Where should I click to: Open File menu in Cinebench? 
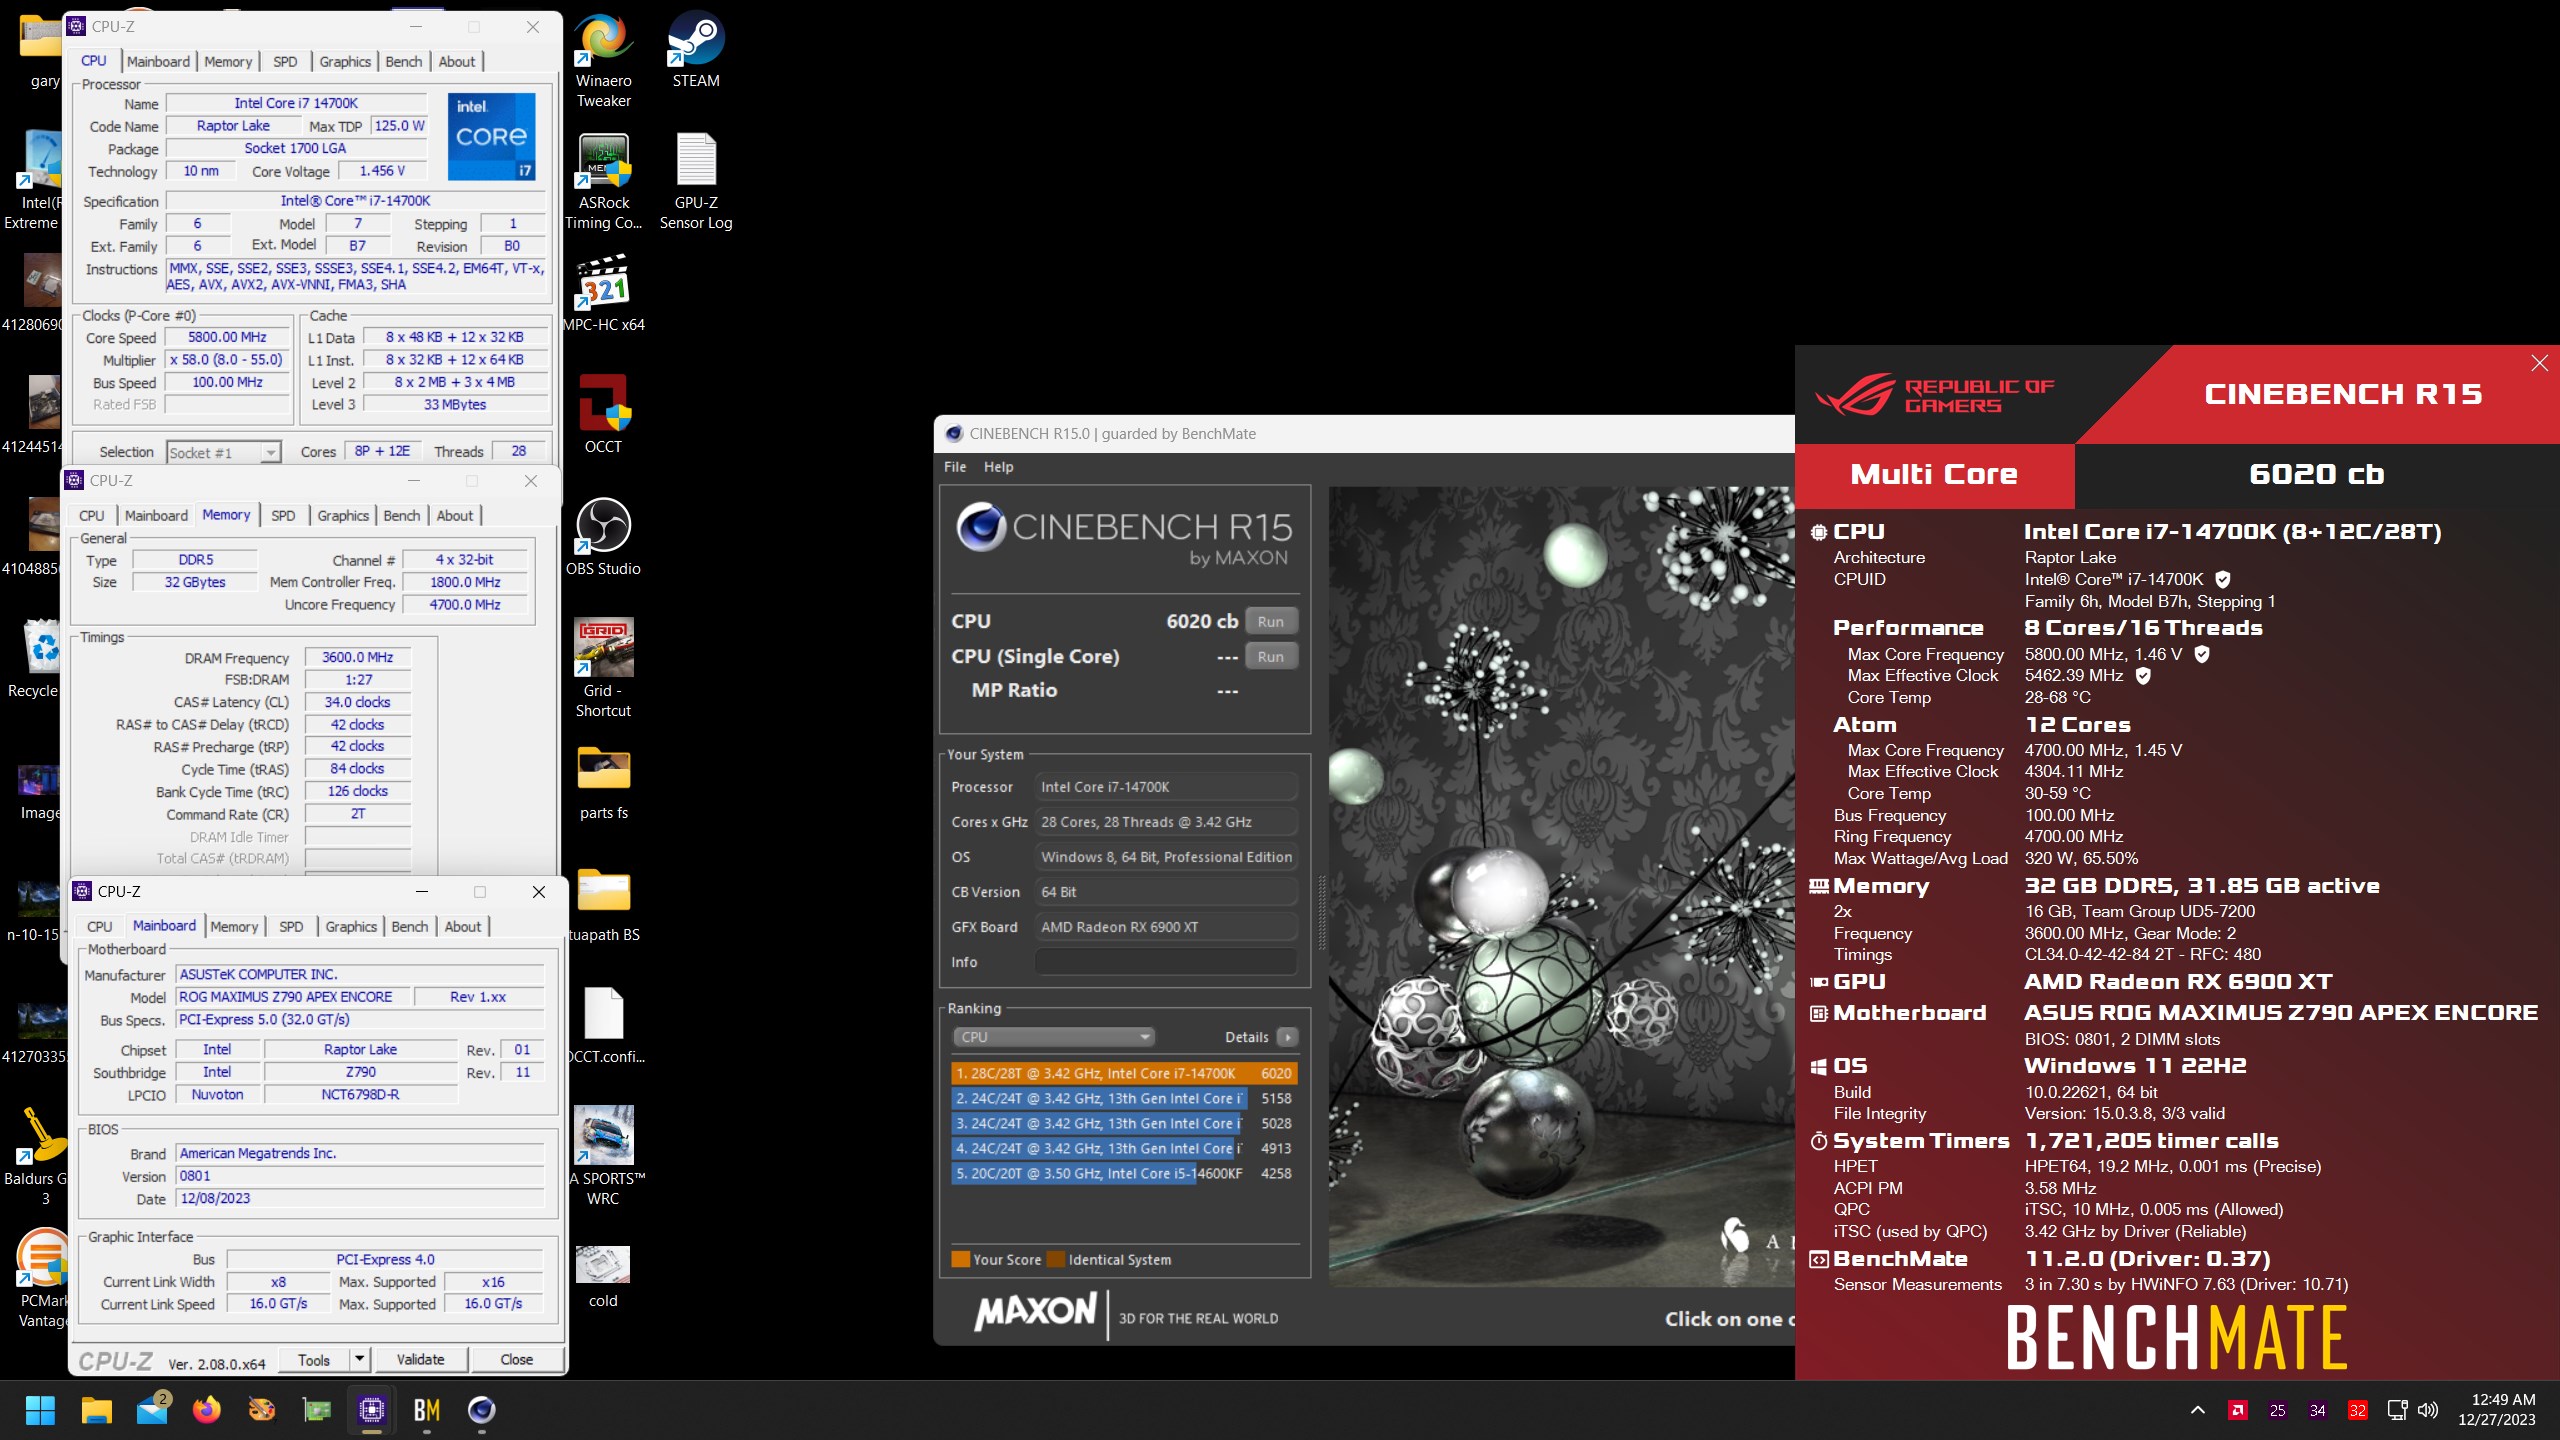point(955,467)
